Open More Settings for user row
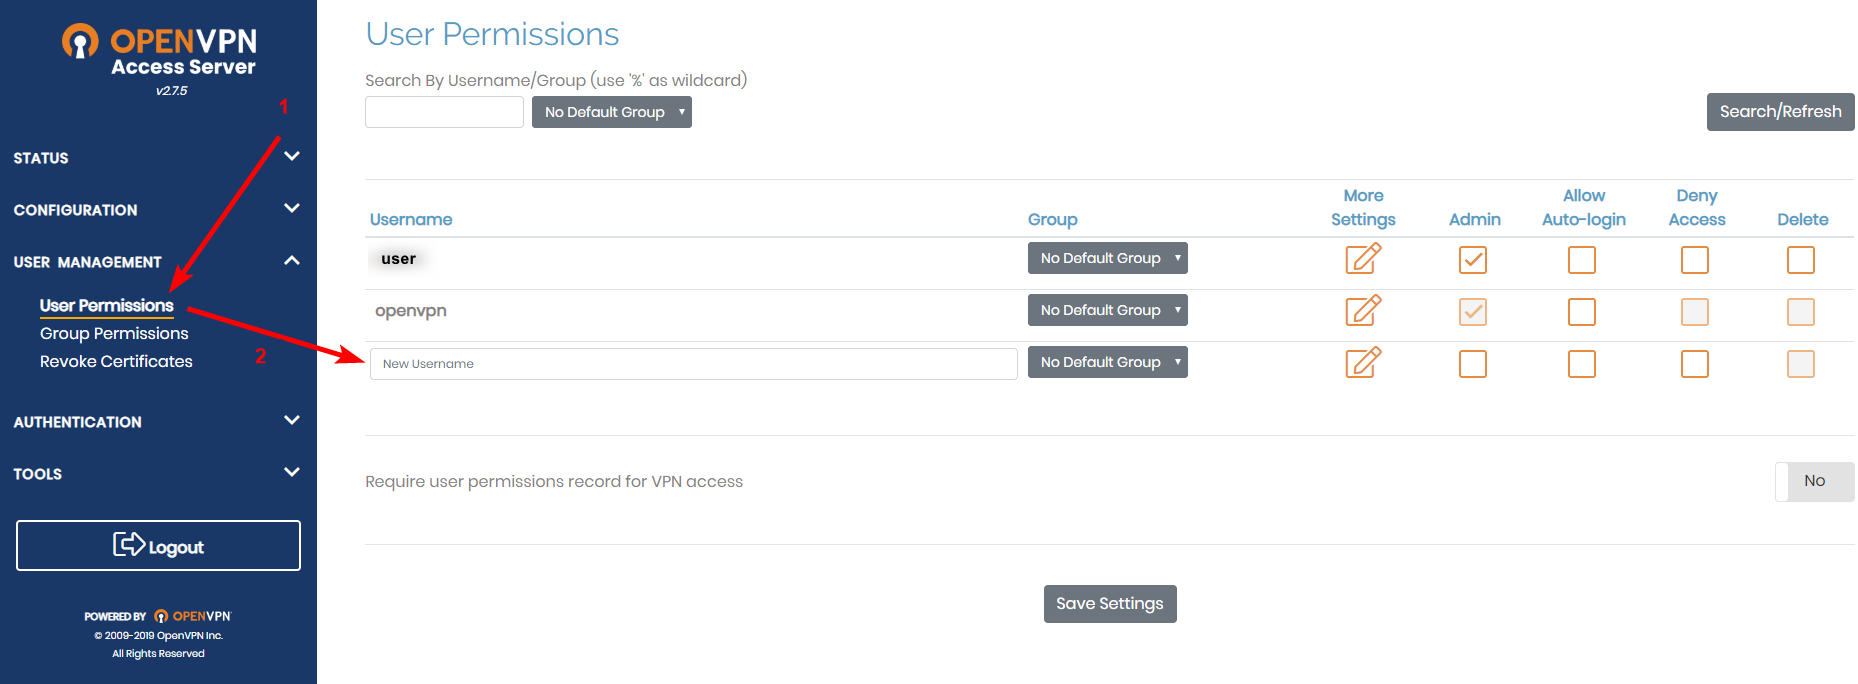 (x=1363, y=258)
